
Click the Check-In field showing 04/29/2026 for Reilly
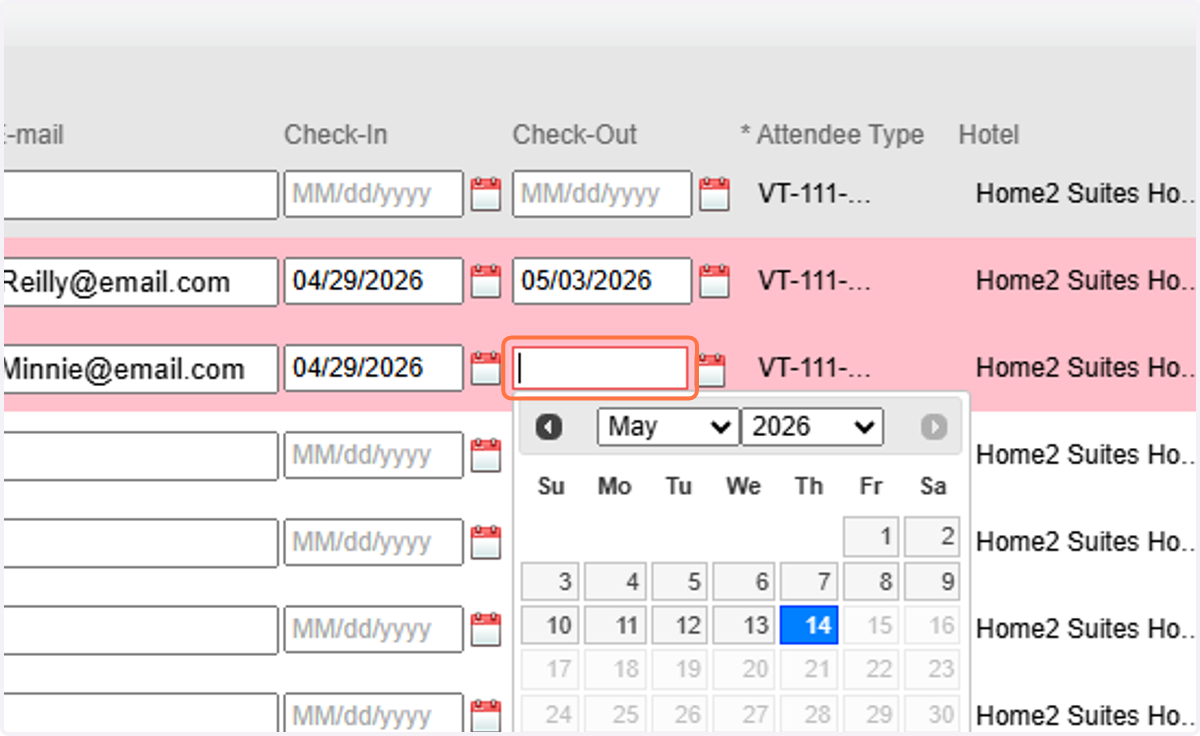coord(374,281)
